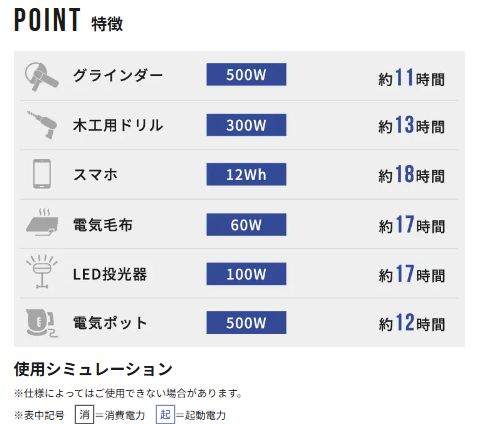The width and height of the screenshot is (479, 424).
Task: Select the 60W blue badge
Action: (x=246, y=225)
